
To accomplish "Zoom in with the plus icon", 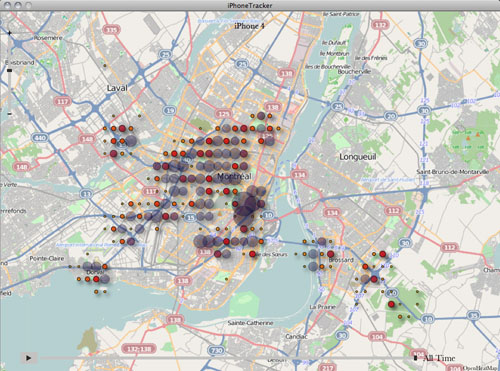I will 10,33.
